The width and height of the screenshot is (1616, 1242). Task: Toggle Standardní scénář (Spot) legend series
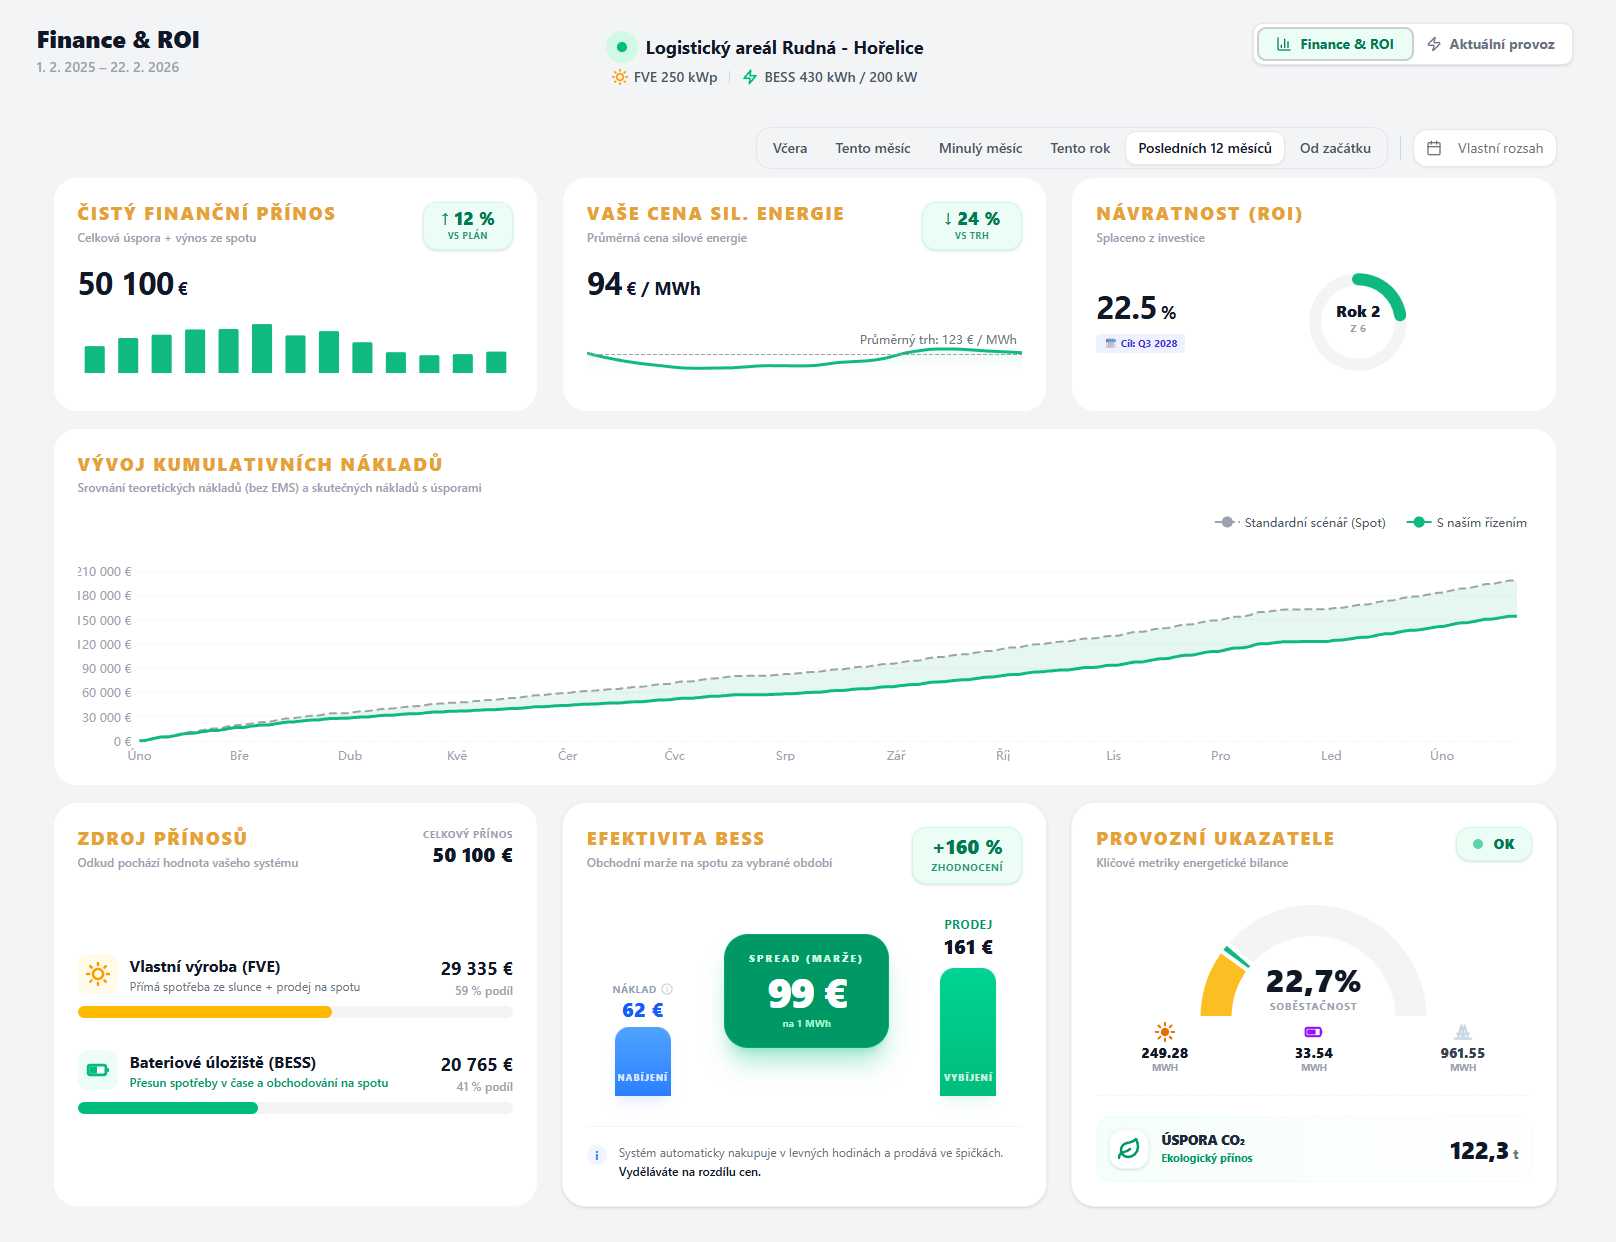(1301, 522)
